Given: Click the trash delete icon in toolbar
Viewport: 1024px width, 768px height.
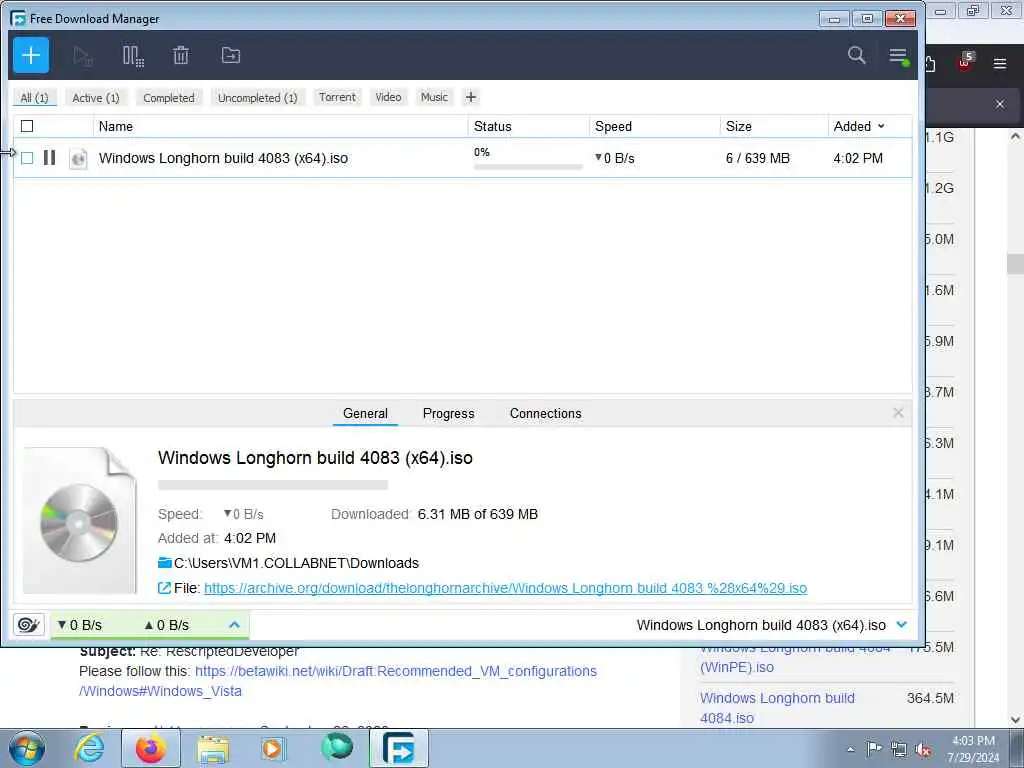Looking at the screenshot, I should pos(181,56).
